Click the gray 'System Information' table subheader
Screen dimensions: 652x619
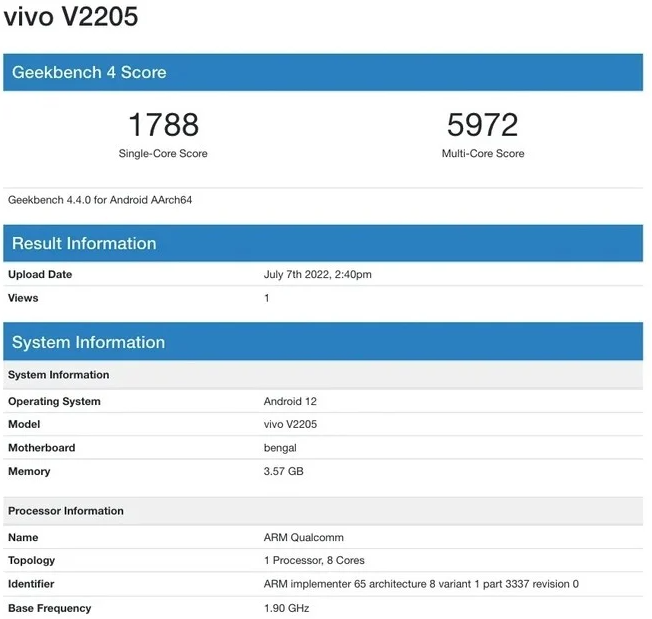pyautogui.click(x=323, y=375)
